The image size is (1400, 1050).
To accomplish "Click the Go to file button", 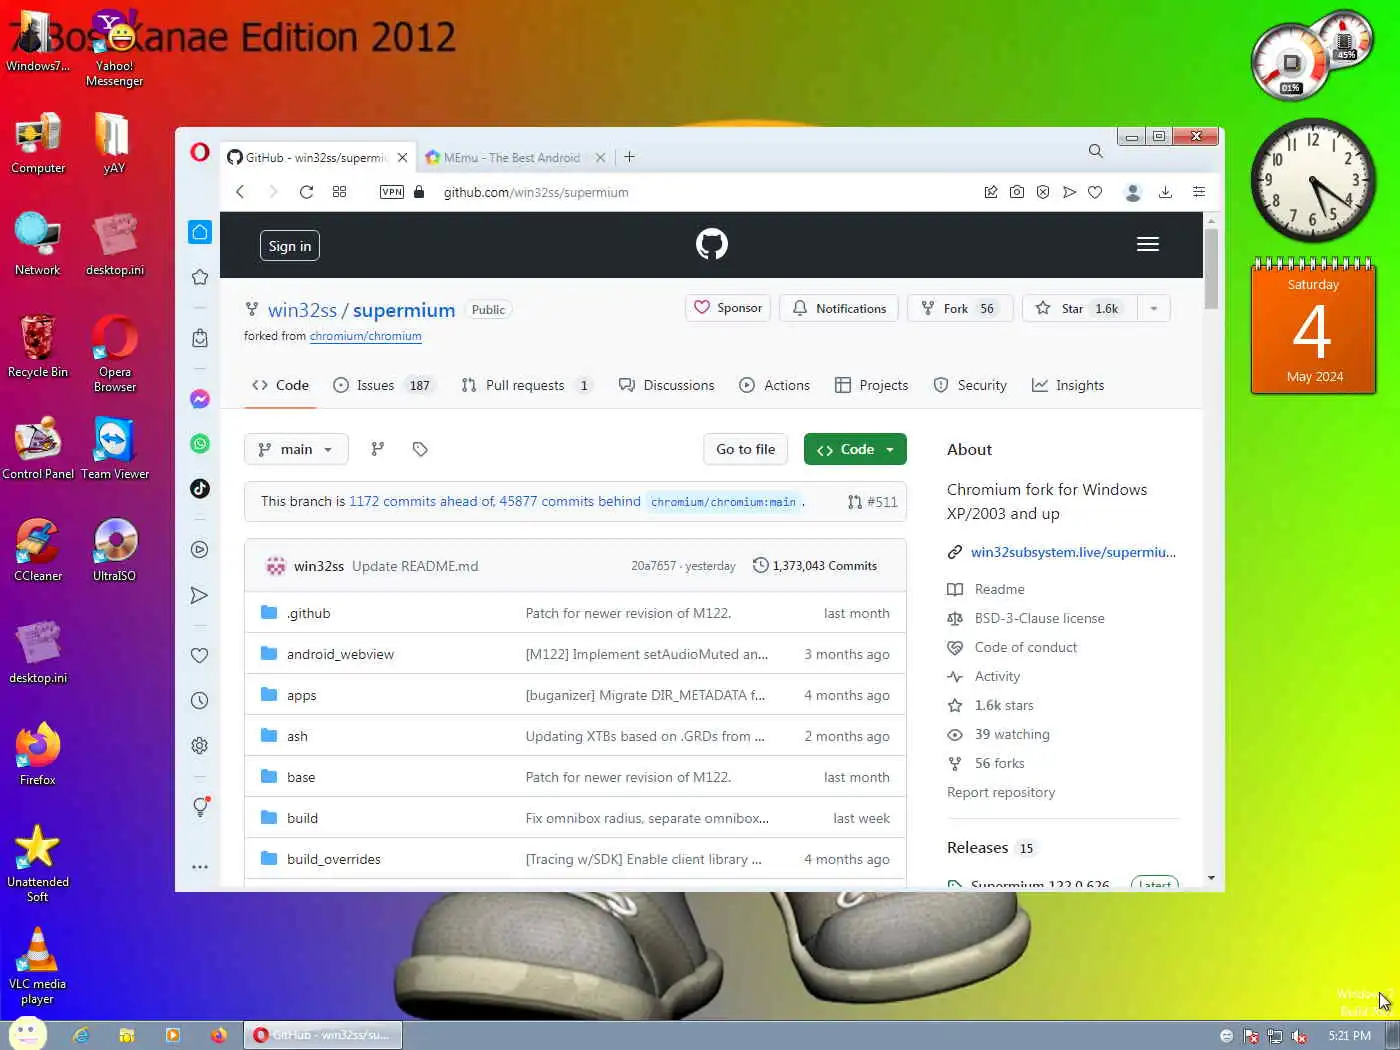I will point(745,449).
